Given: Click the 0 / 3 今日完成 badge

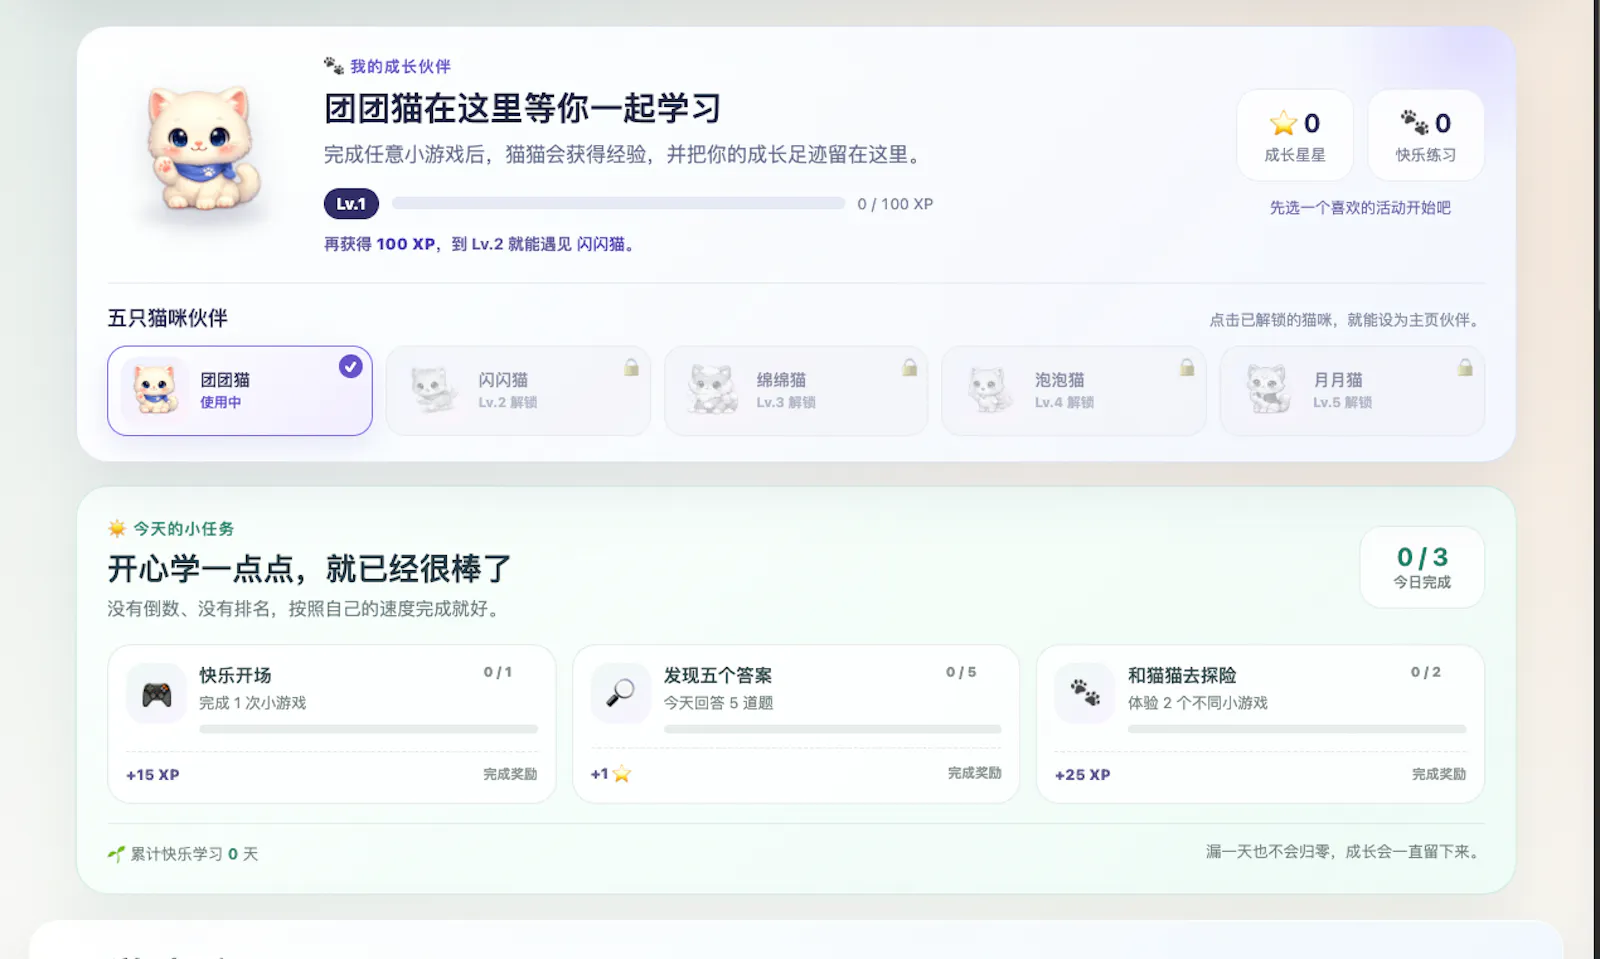Looking at the screenshot, I should (1422, 567).
